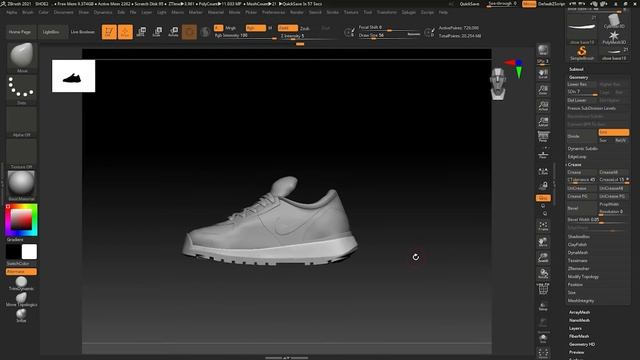Toggle the Zsub sculpt mode

pyautogui.click(x=305, y=28)
